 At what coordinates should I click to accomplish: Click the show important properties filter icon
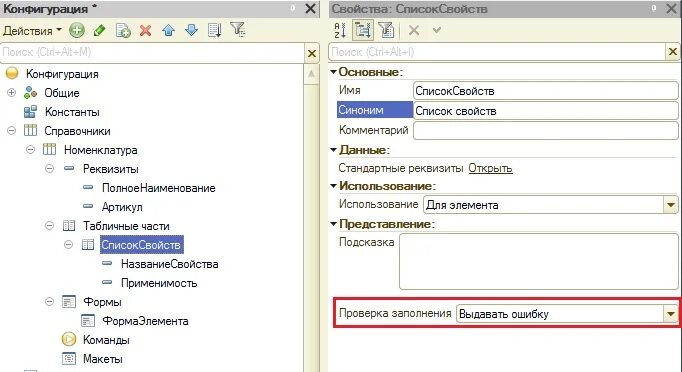click(x=386, y=30)
